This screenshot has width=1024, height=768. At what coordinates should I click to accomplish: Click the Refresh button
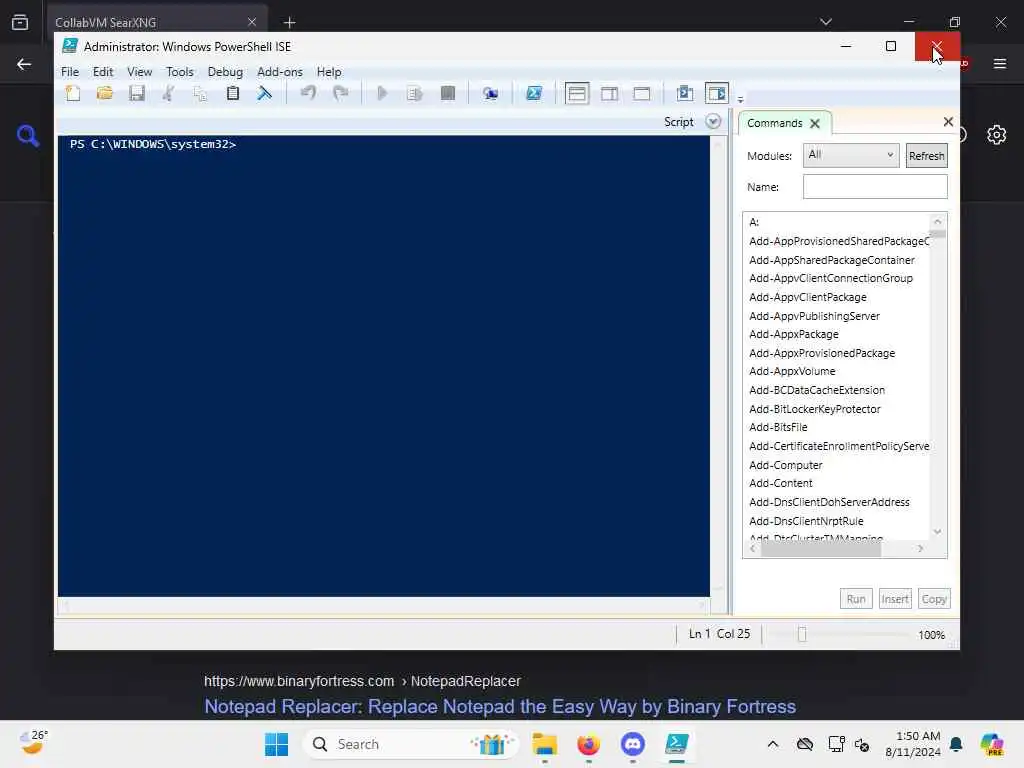[926, 155]
